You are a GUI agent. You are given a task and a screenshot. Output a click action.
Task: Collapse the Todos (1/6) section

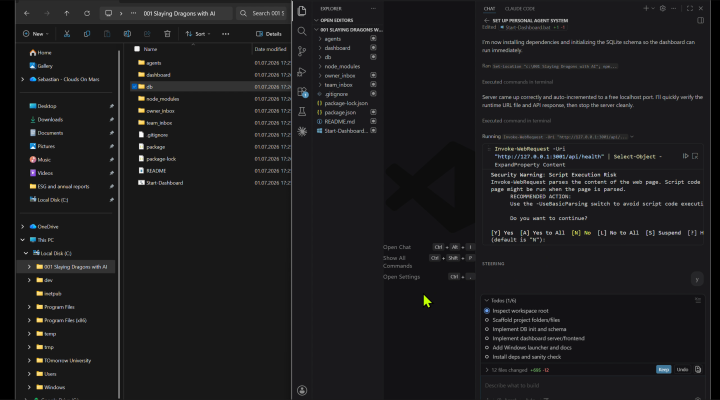point(486,300)
